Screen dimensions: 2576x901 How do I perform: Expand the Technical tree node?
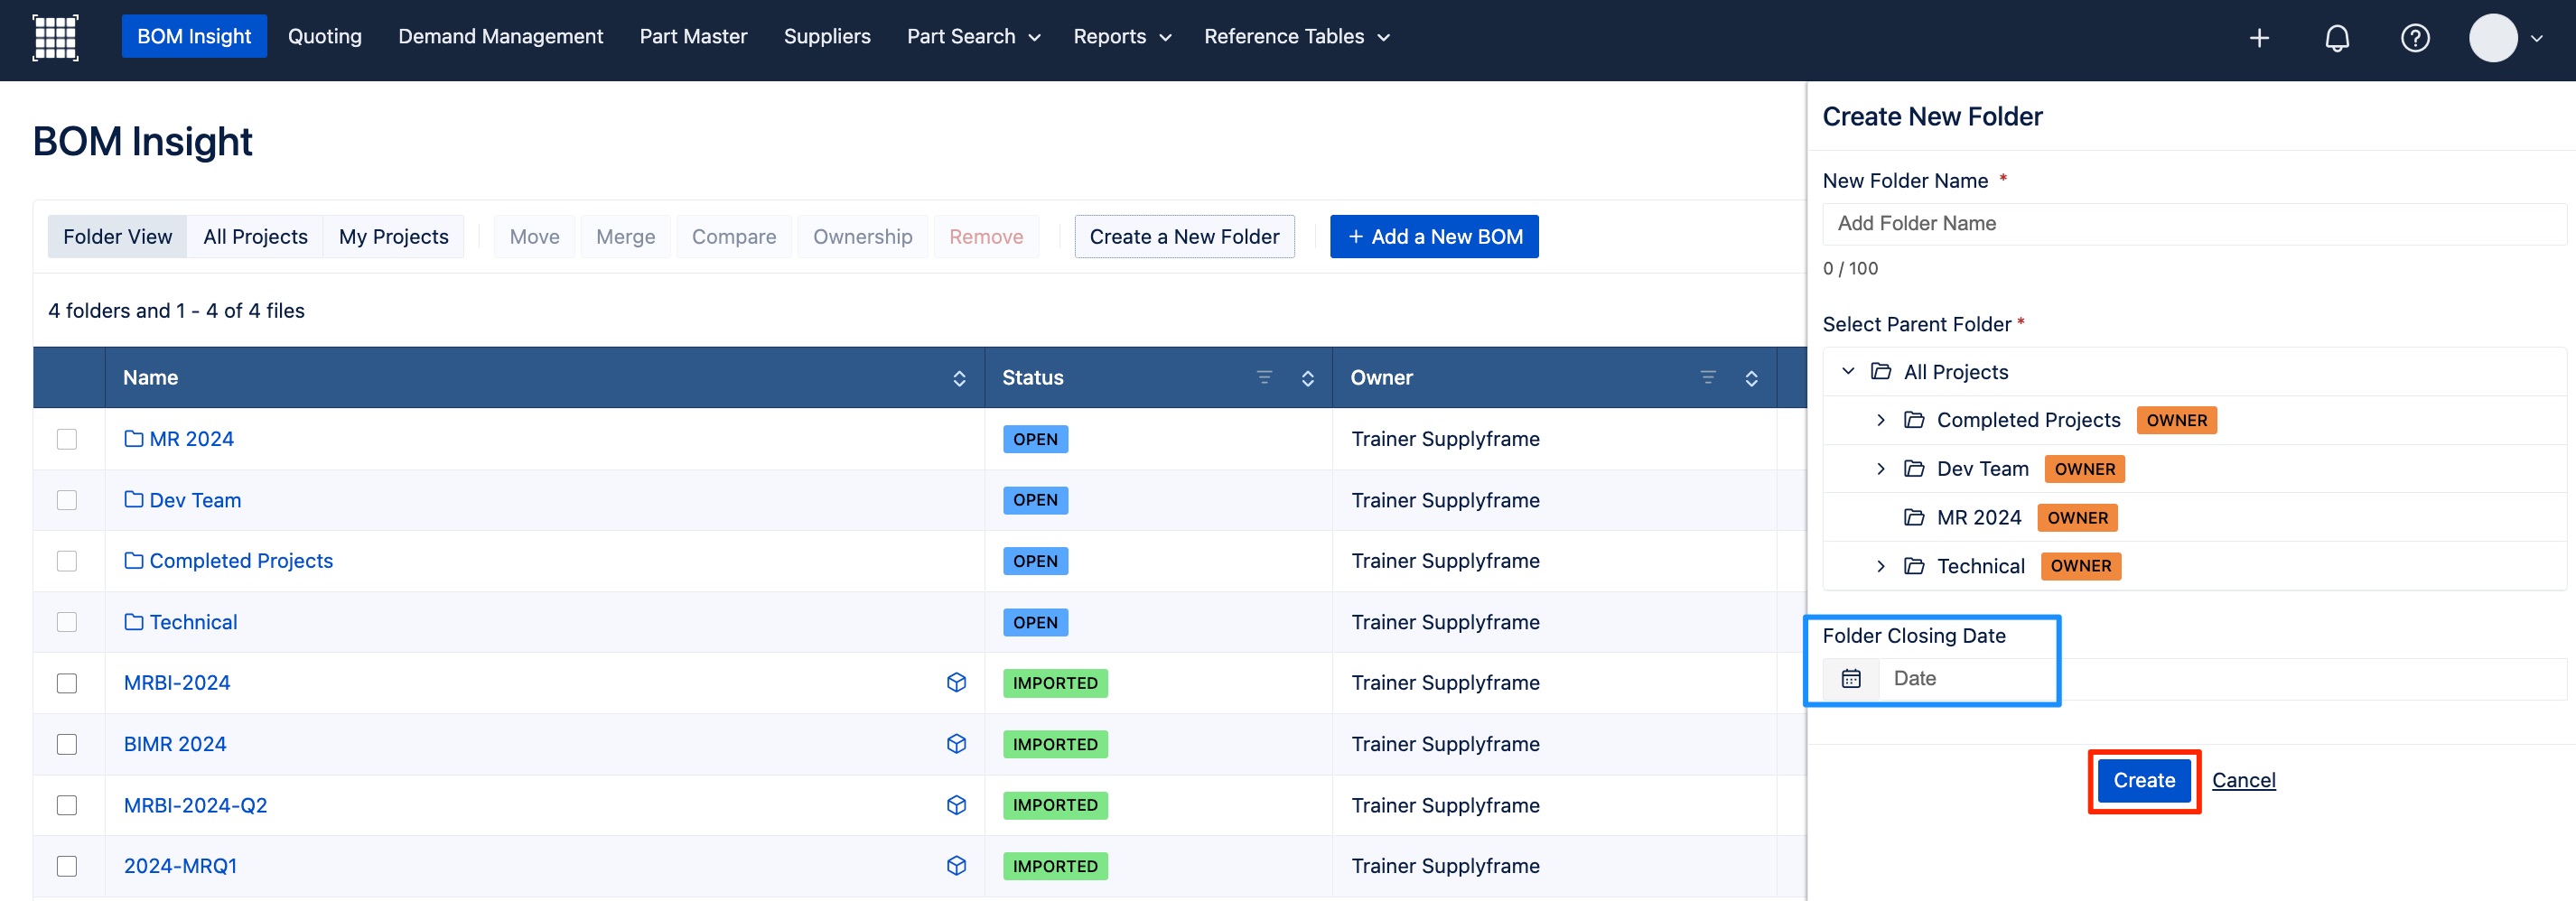(1881, 566)
